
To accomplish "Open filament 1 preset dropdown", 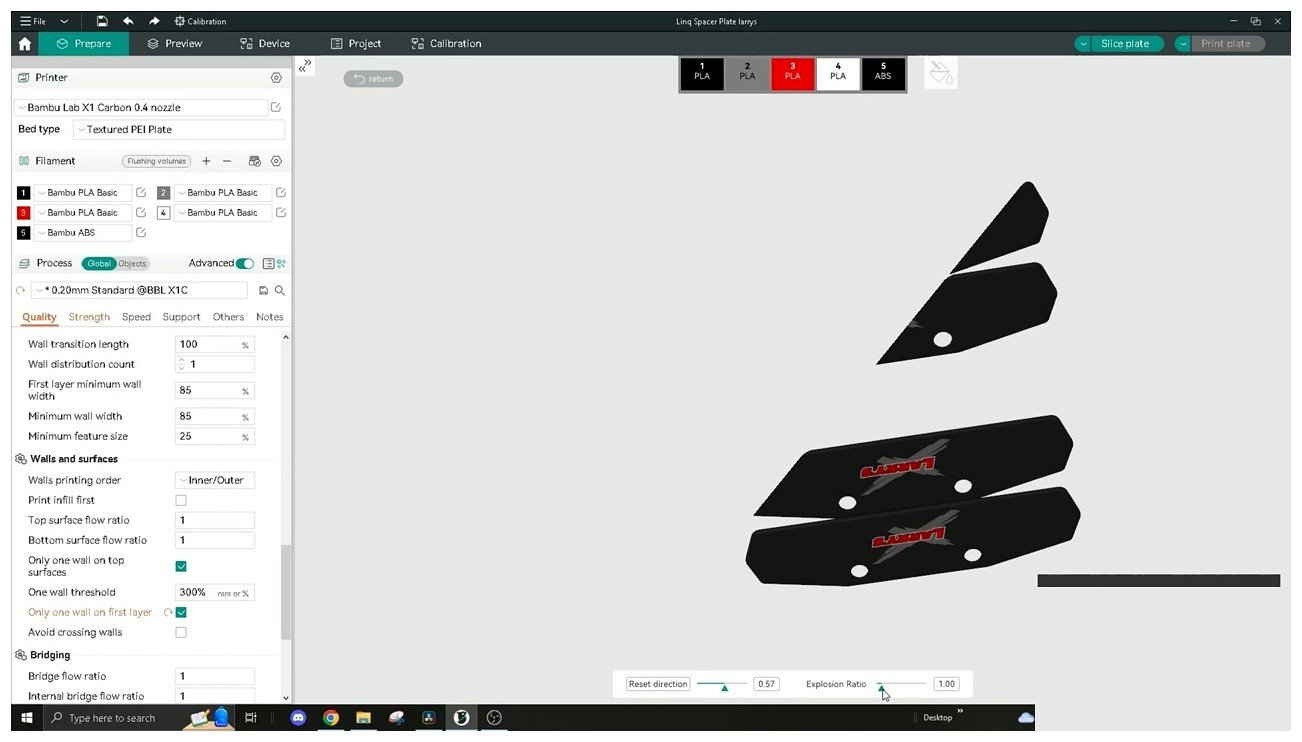I will (84, 193).
